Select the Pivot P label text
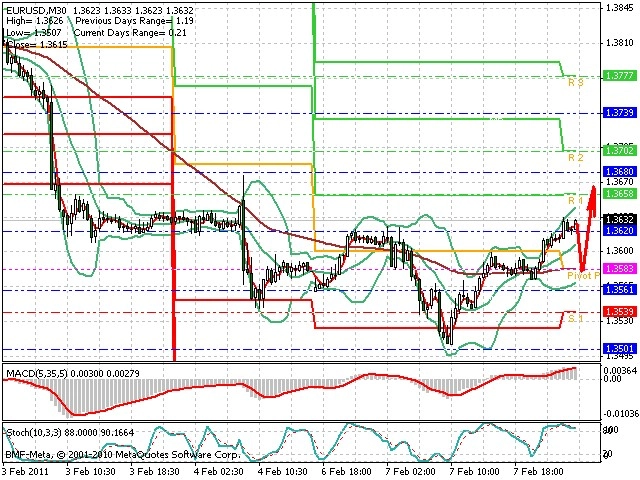The width and height of the screenshot is (640, 480). tap(583, 276)
